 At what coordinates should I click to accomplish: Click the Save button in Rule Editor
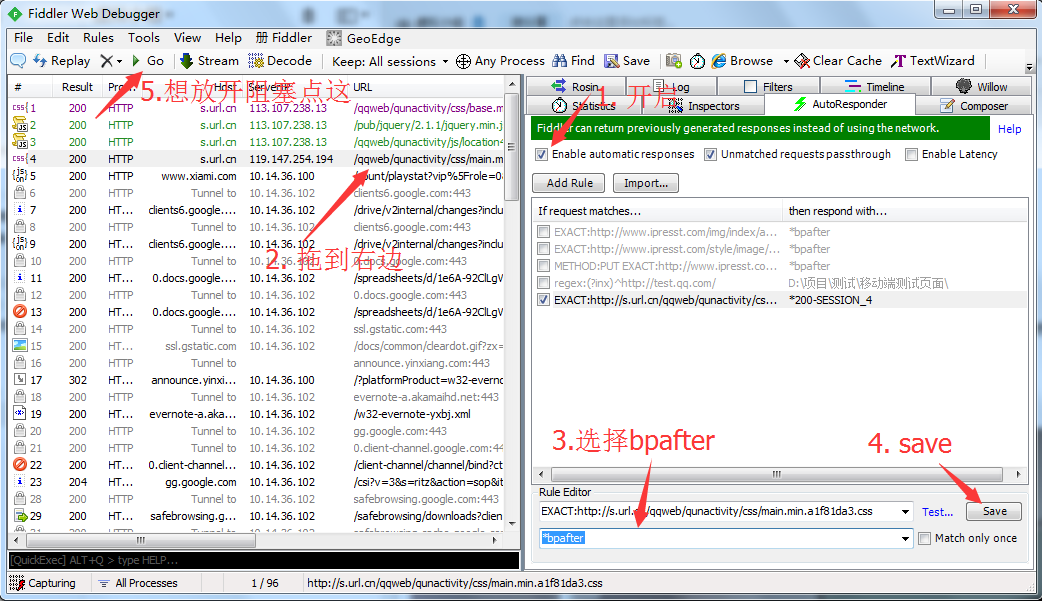point(994,511)
